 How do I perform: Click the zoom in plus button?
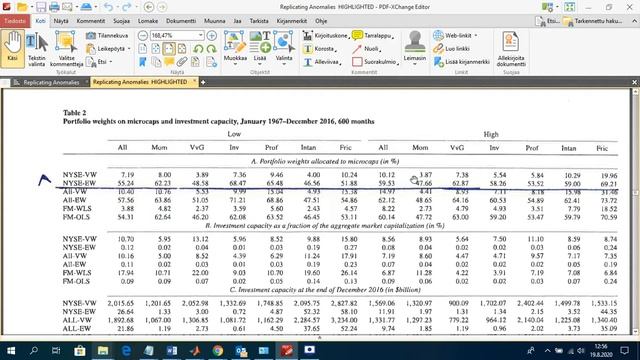coord(211,36)
